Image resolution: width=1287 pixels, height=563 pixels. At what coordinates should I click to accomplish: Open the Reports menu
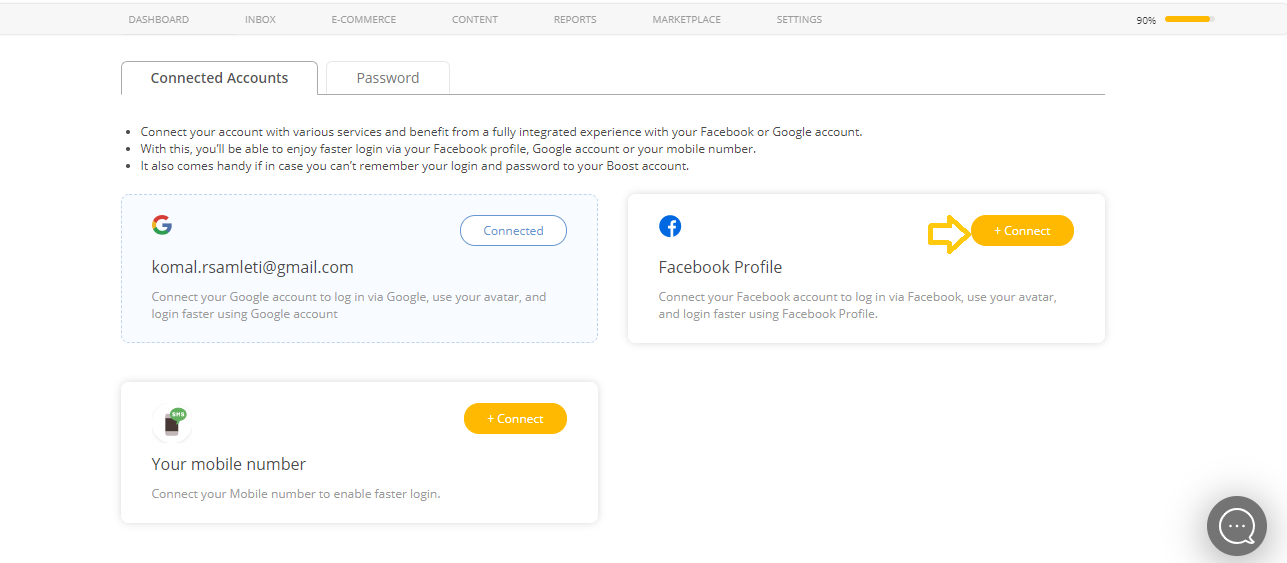pos(575,20)
